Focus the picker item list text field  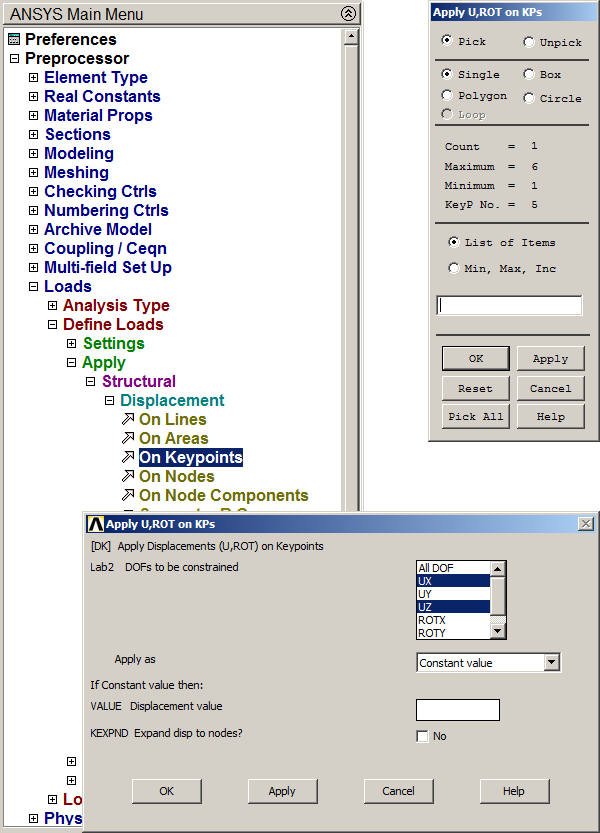coord(509,305)
